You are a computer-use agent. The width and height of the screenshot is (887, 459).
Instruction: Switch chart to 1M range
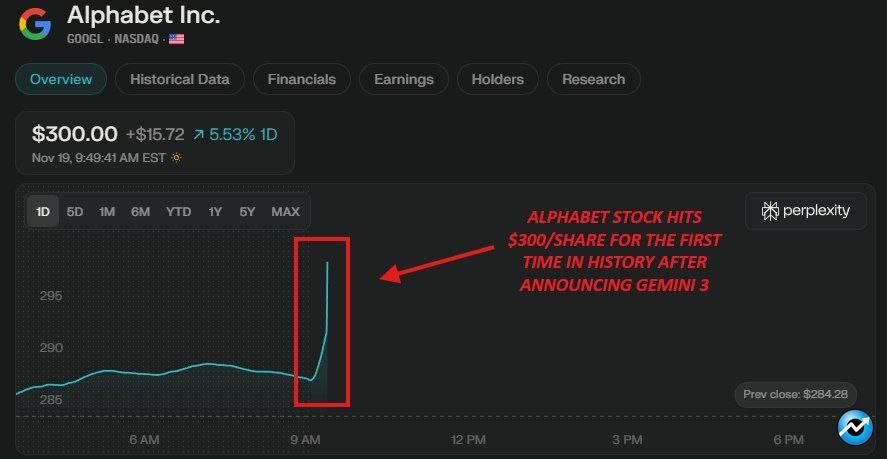[107, 211]
